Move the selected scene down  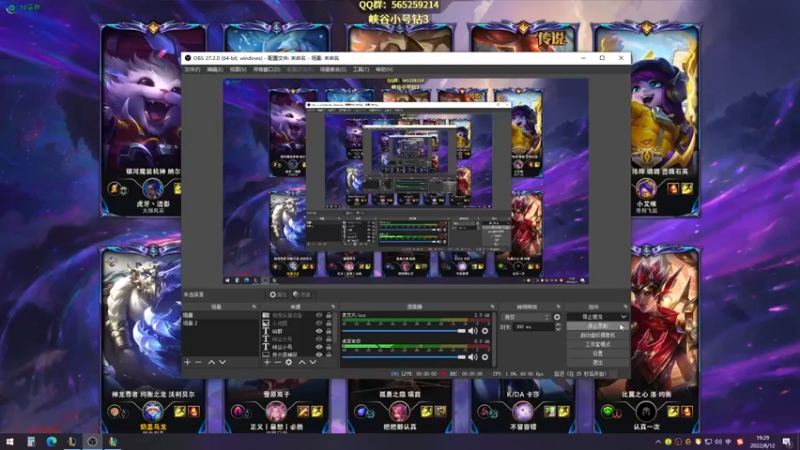(x=222, y=362)
